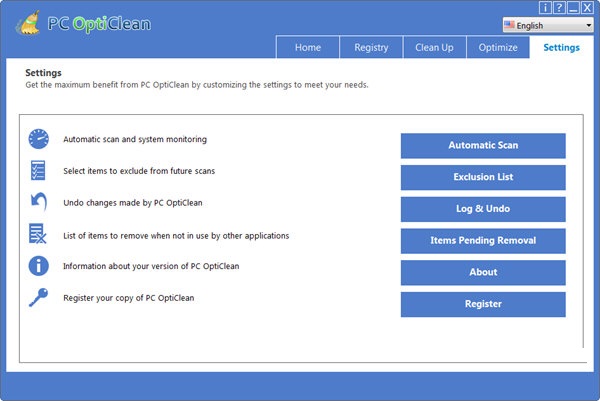Click the round information icon for About

39,266
